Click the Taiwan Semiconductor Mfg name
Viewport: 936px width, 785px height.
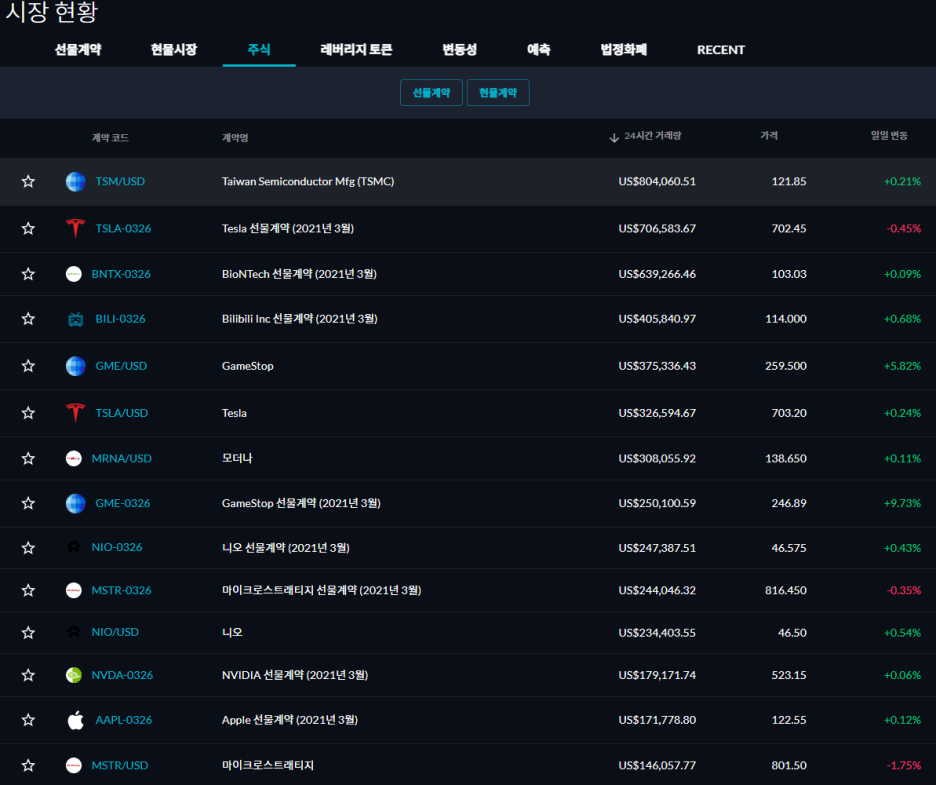pyautogui.click(x=308, y=181)
